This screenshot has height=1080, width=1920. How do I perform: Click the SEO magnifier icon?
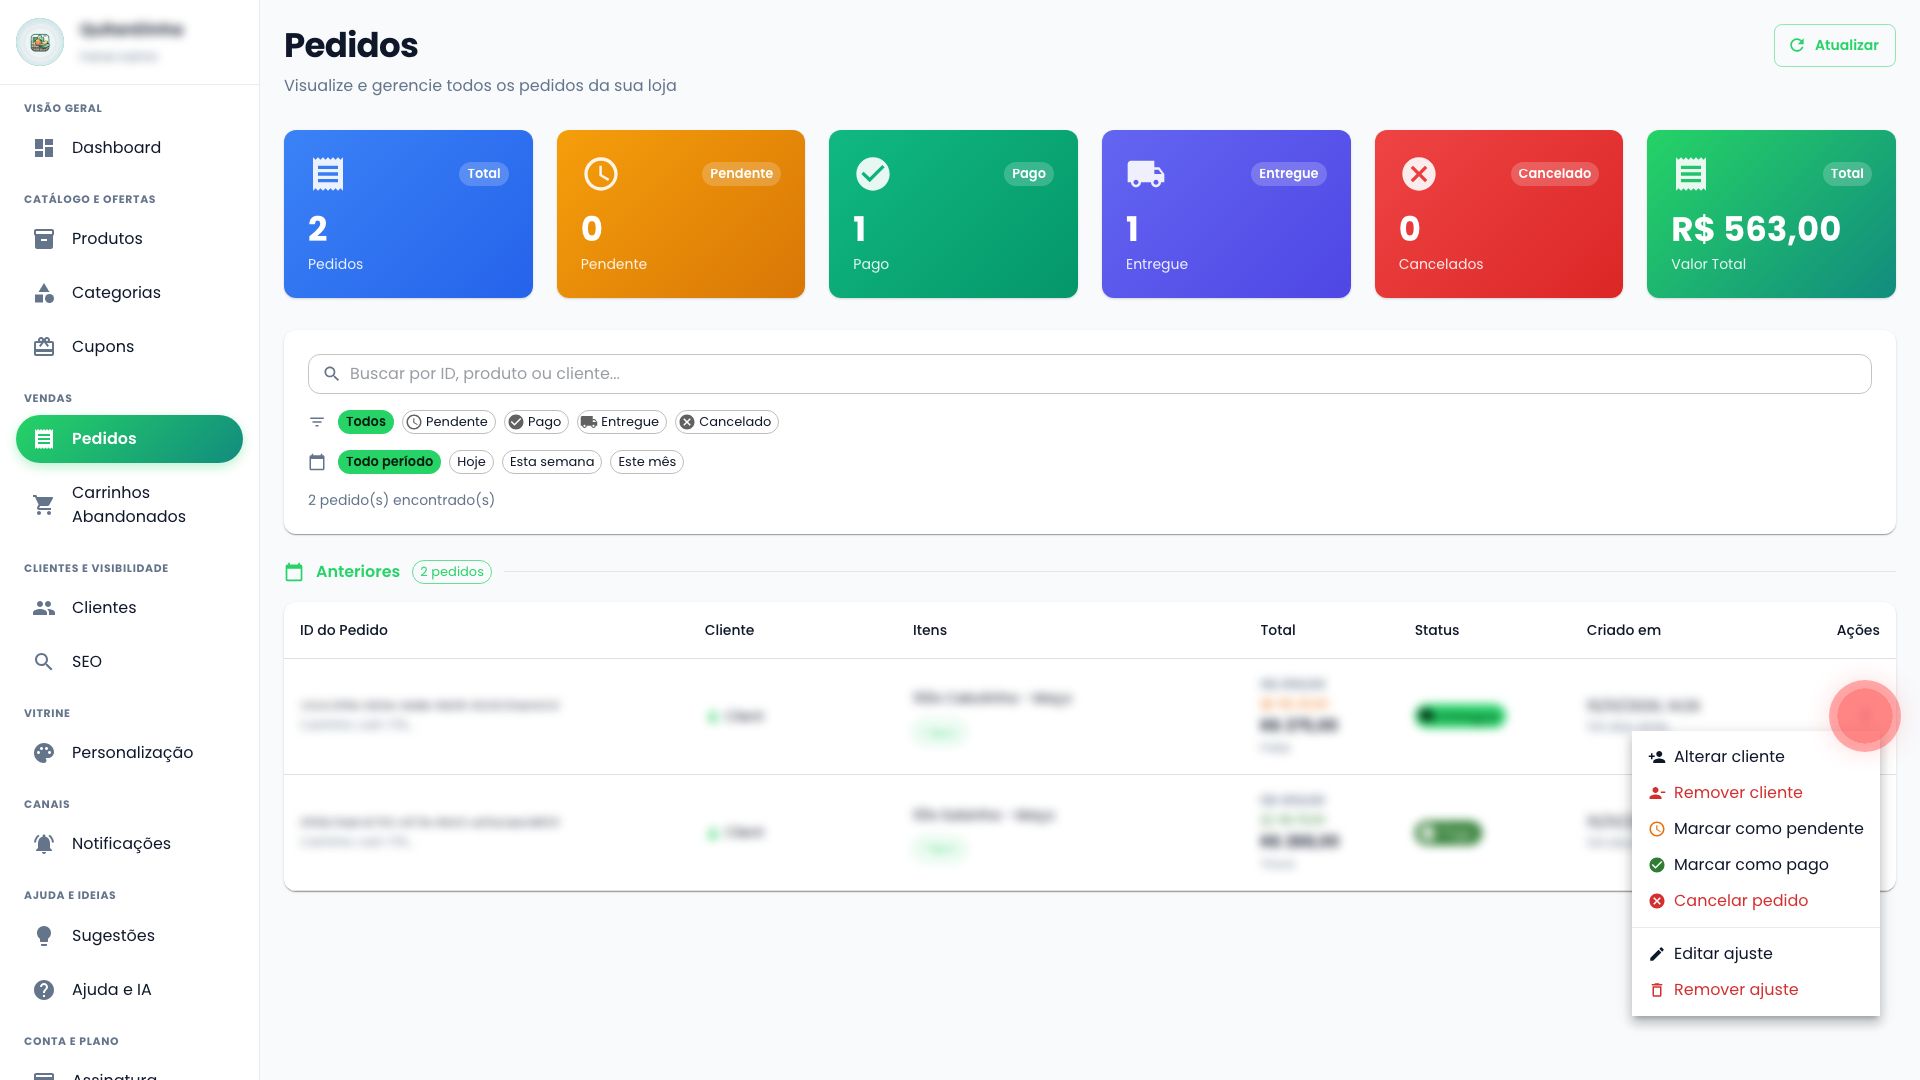click(x=44, y=662)
